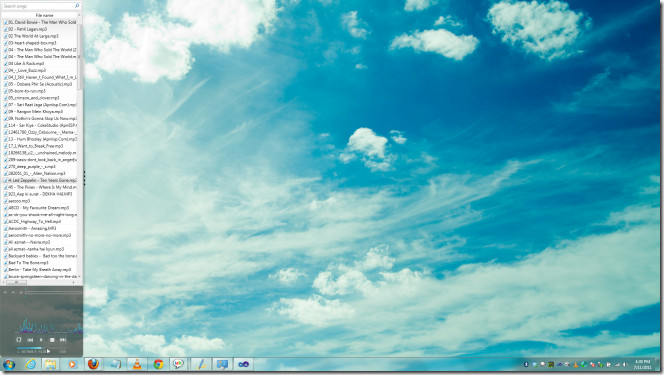Click the search magnifier icon
The height and width of the screenshot is (375, 664).
click(77, 6)
